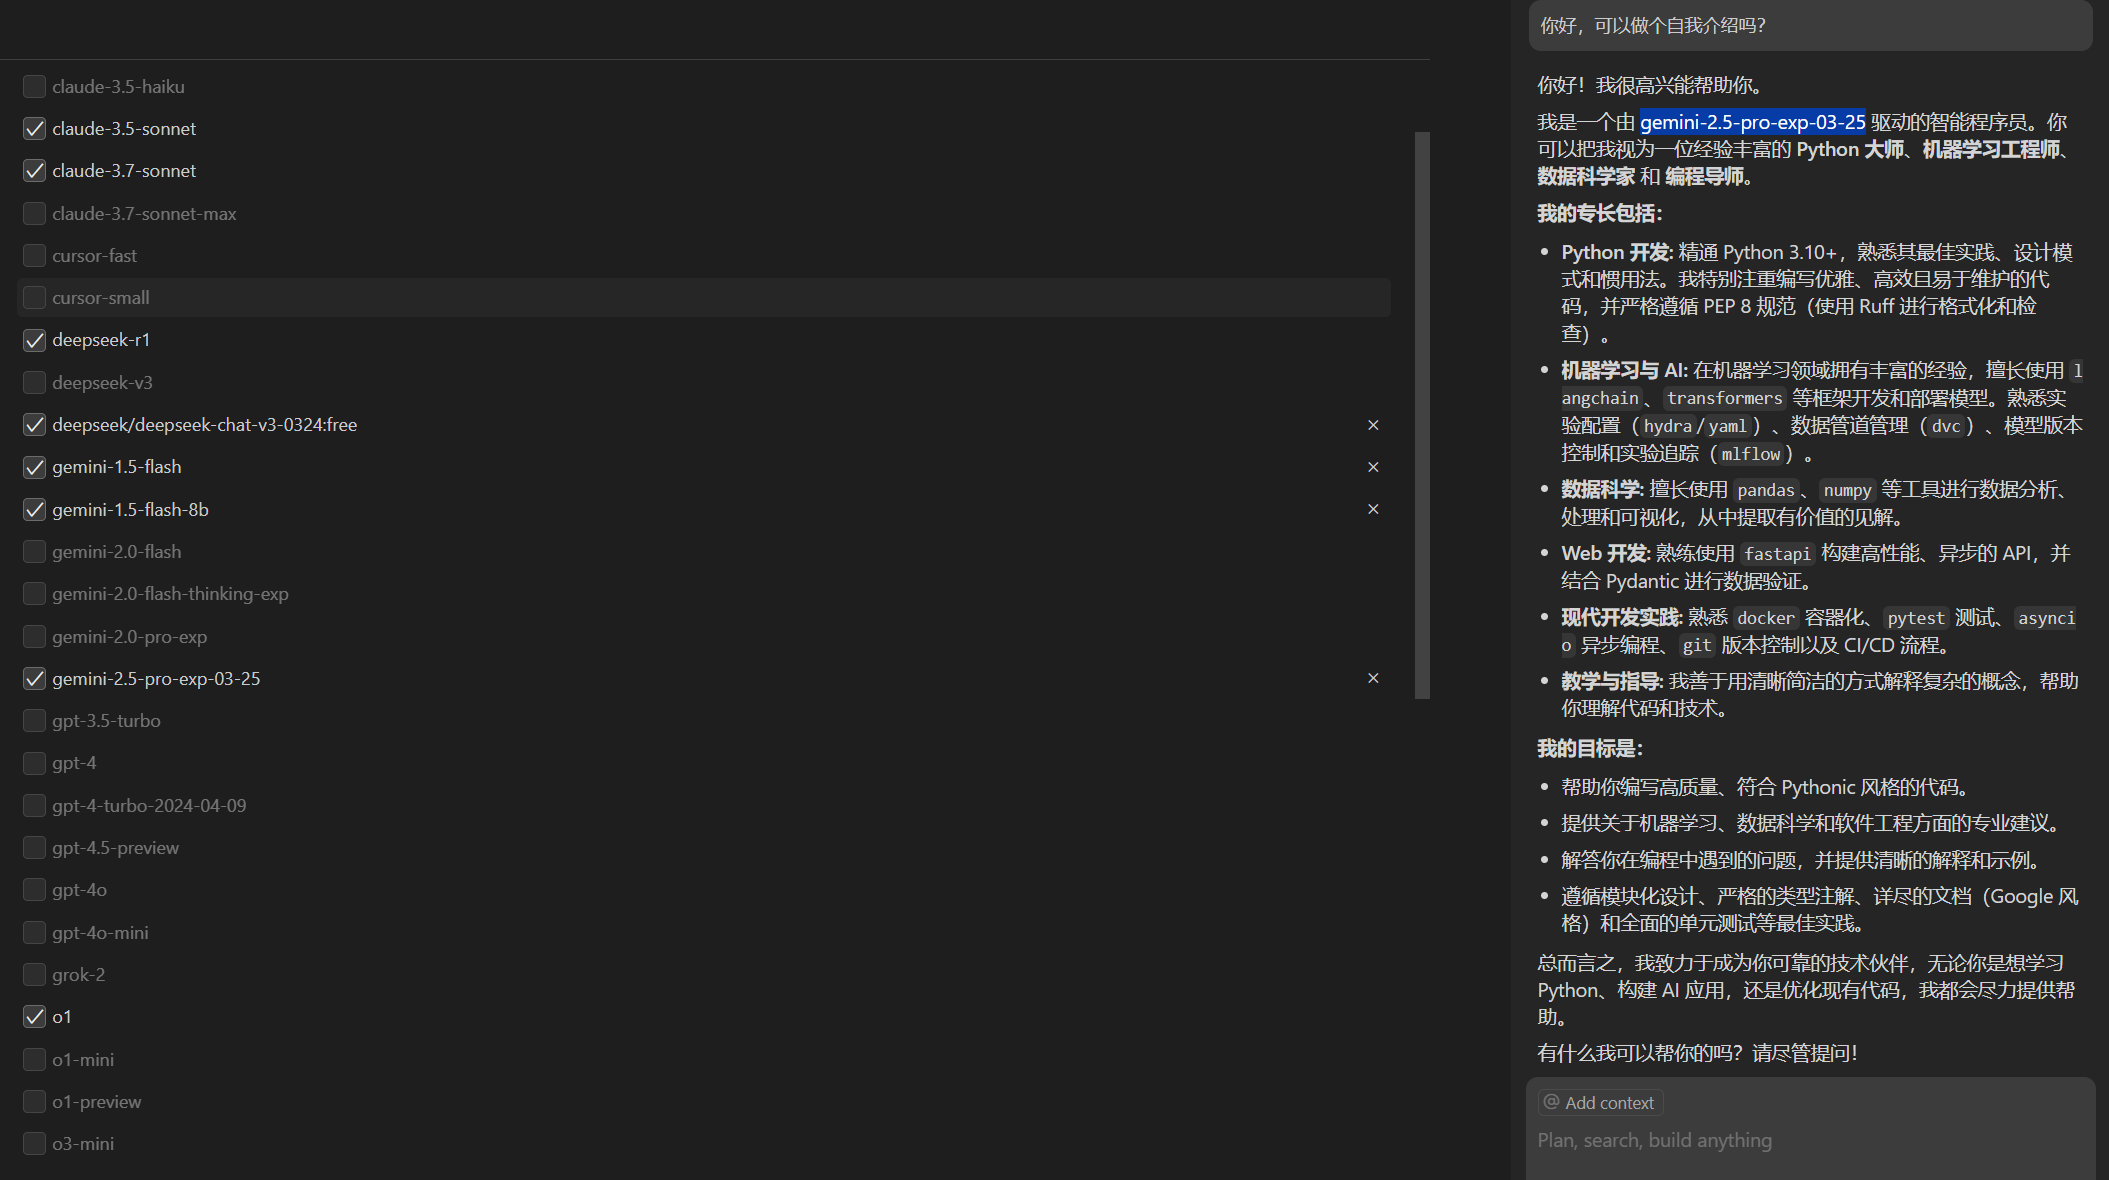Delete gemini-1.5-flash model using X icon
This screenshot has width=2109, height=1180.
pos(1373,467)
